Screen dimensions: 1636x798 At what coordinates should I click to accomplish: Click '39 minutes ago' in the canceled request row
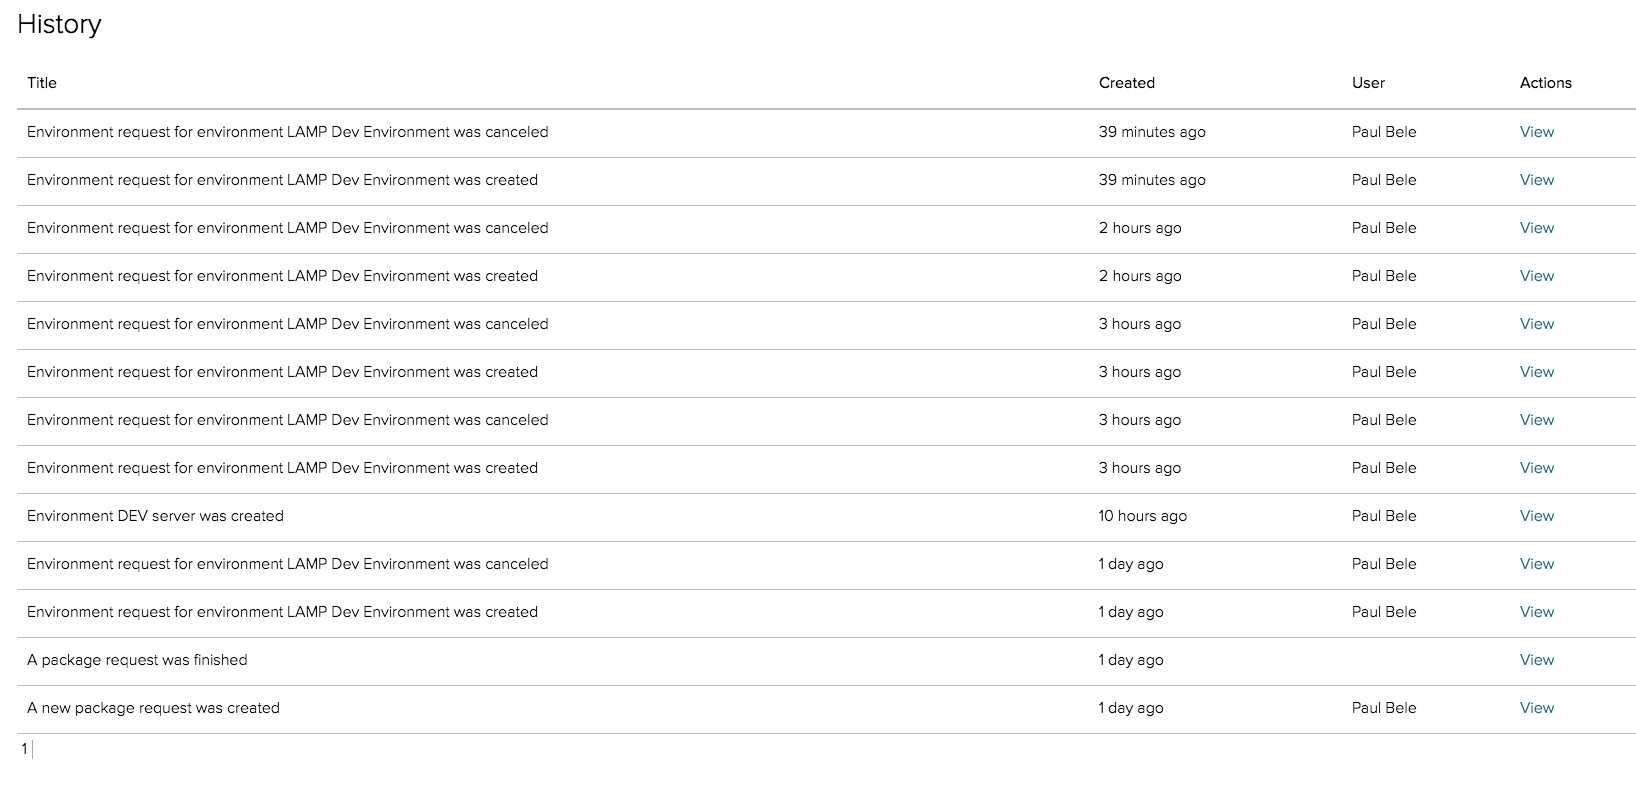(x=1152, y=132)
